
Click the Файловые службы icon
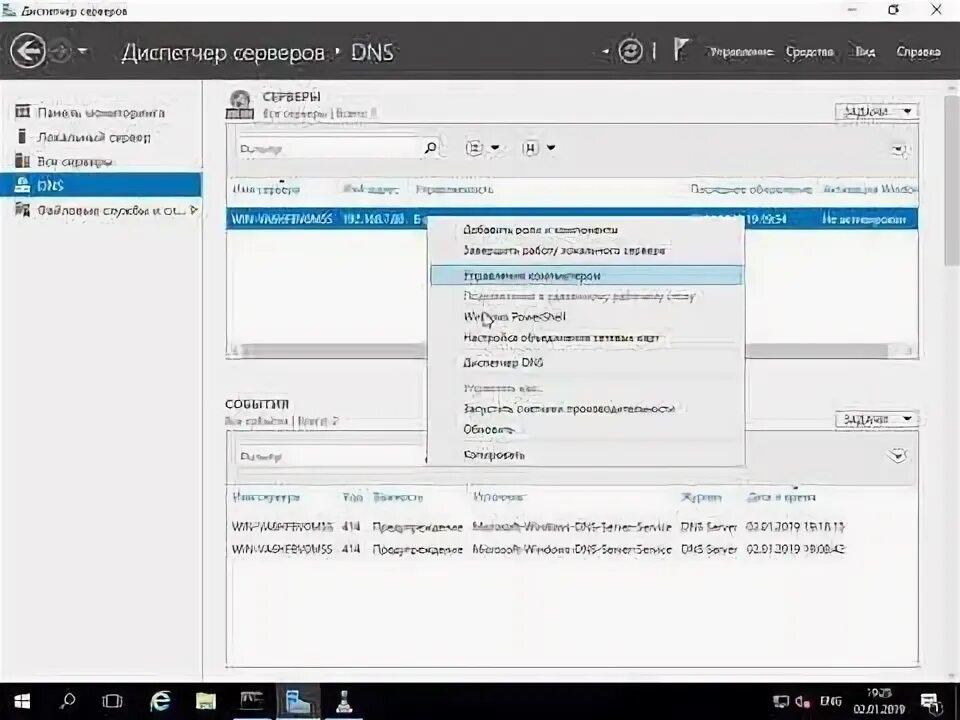23,210
